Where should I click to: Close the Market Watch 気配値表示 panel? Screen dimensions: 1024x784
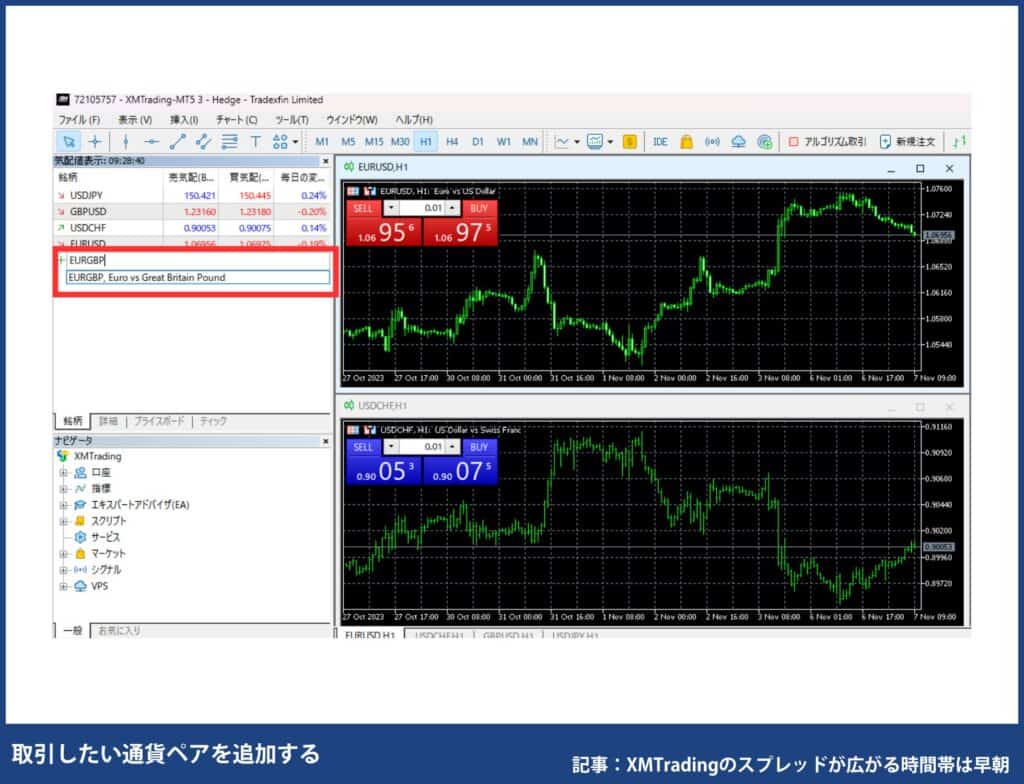point(325,161)
